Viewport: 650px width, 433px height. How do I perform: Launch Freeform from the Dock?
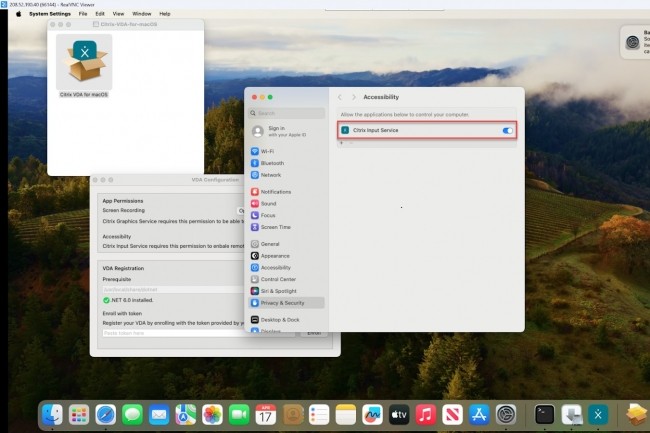(x=372, y=414)
